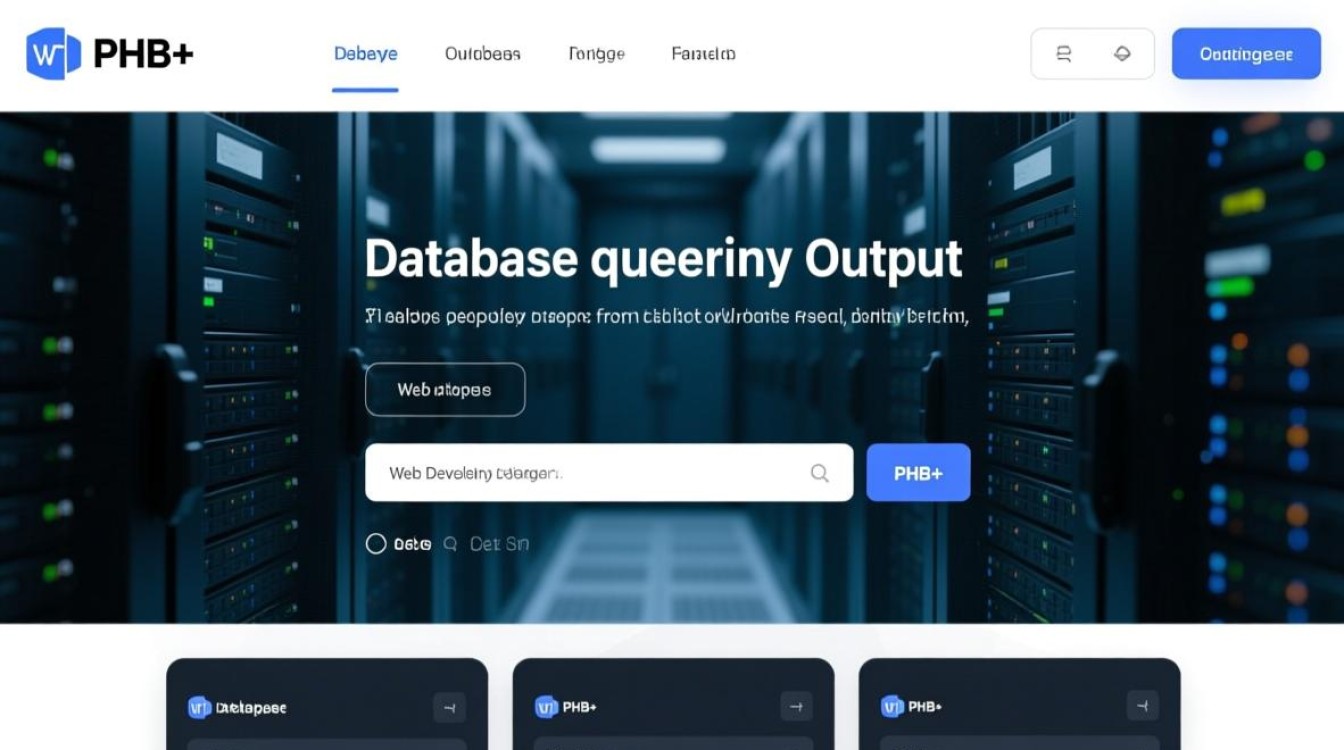Expand the first card using its arrow button
Image resolution: width=1344 pixels, height=750 pixels.
tap(449, 708)
